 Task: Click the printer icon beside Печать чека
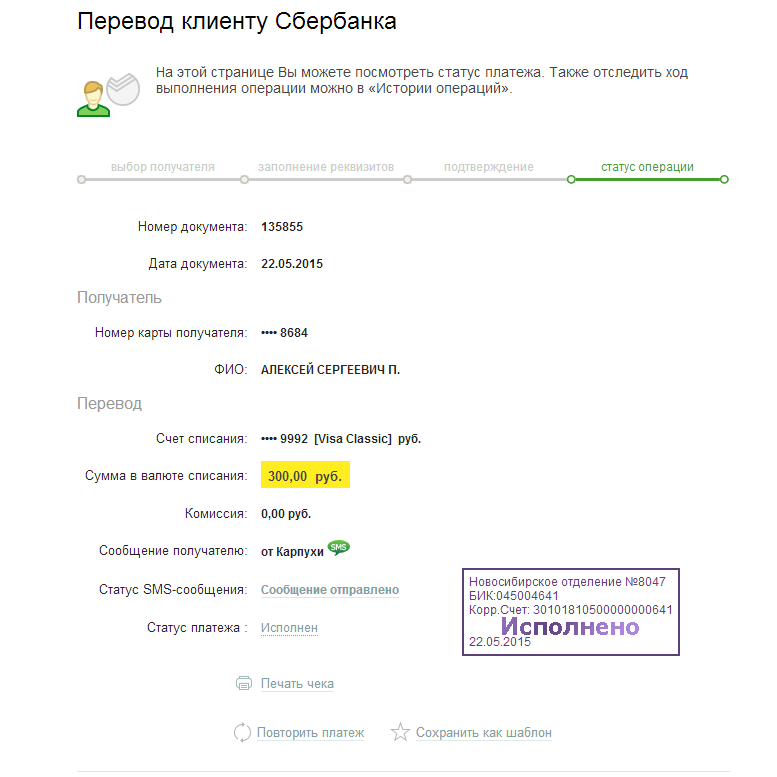click(x=243, y=684)
